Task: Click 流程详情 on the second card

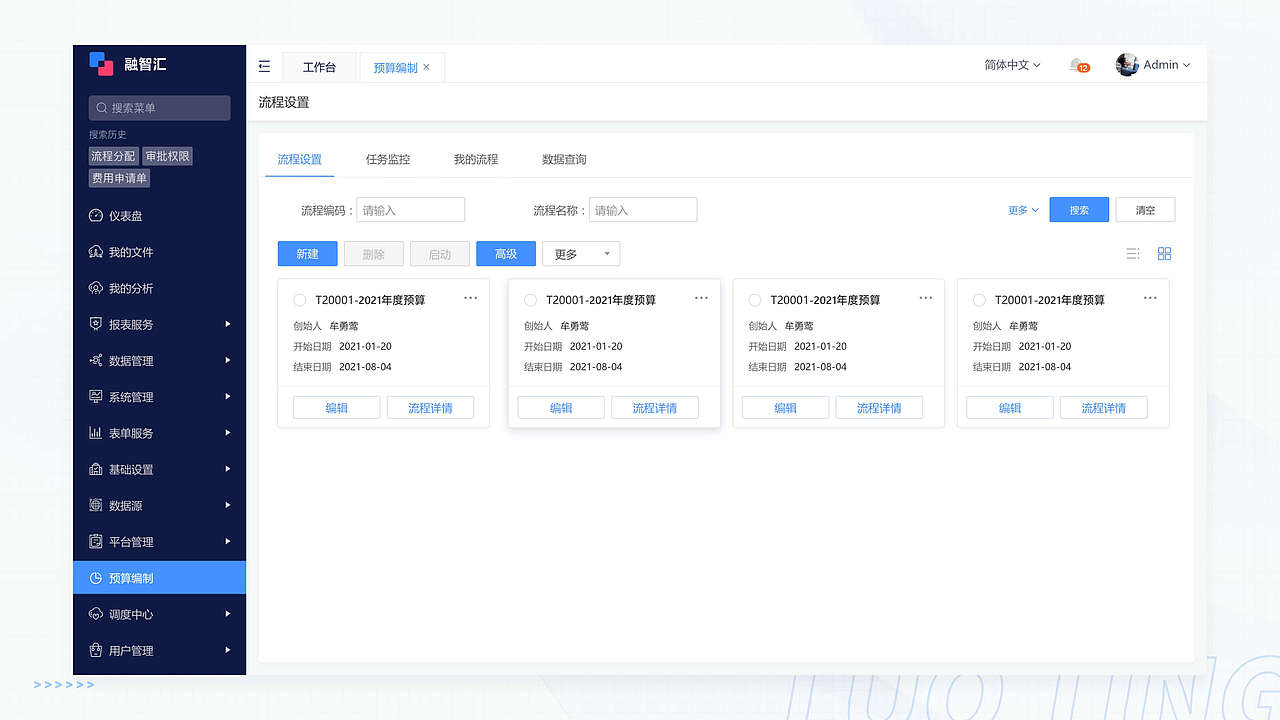Action: point(655,408)
